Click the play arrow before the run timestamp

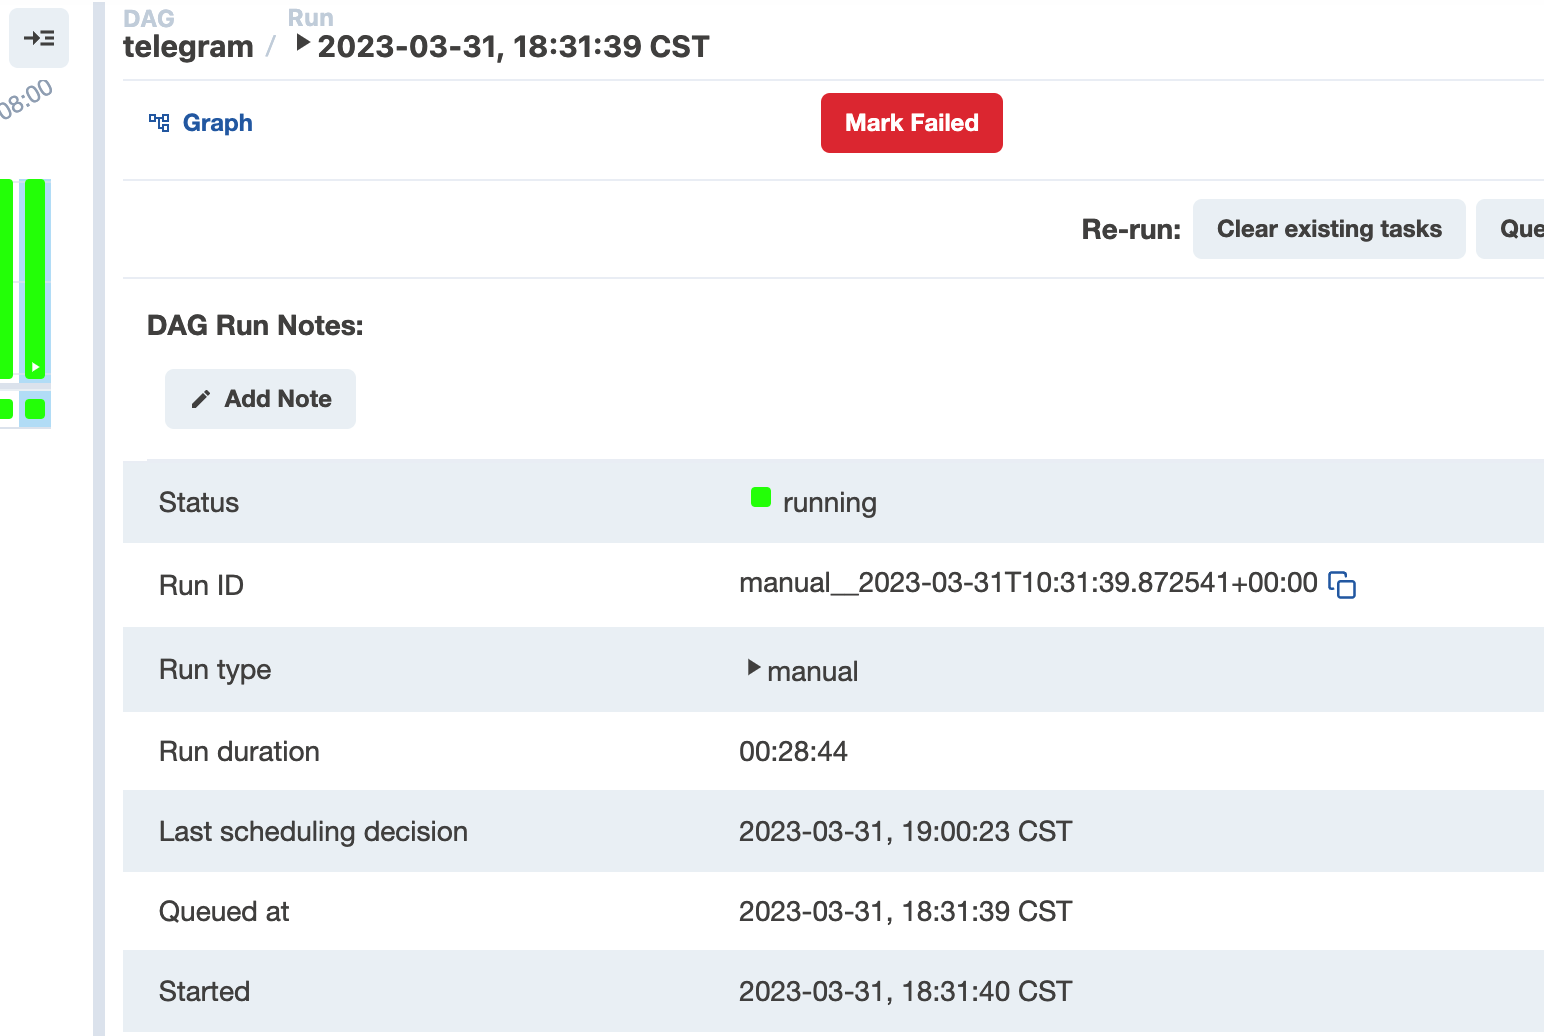tap(302, 42)
